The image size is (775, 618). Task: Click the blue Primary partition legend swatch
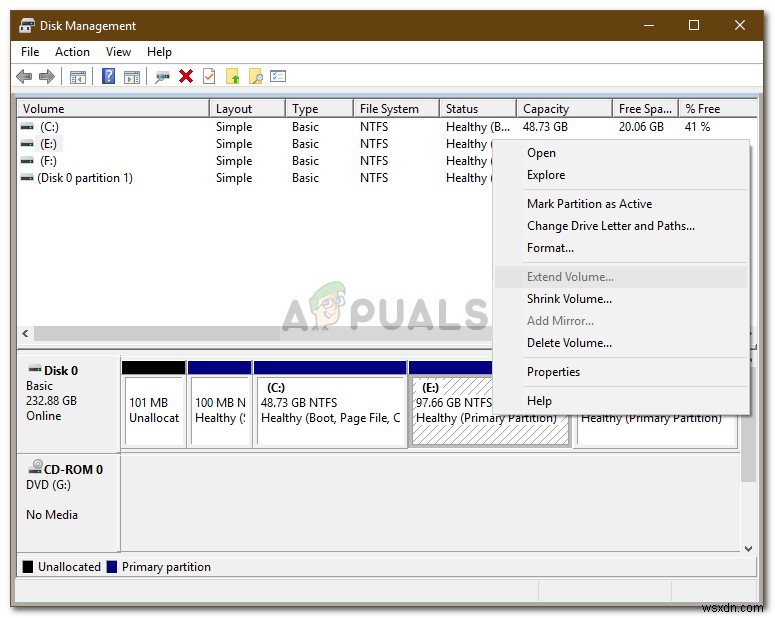coord(112,567)
